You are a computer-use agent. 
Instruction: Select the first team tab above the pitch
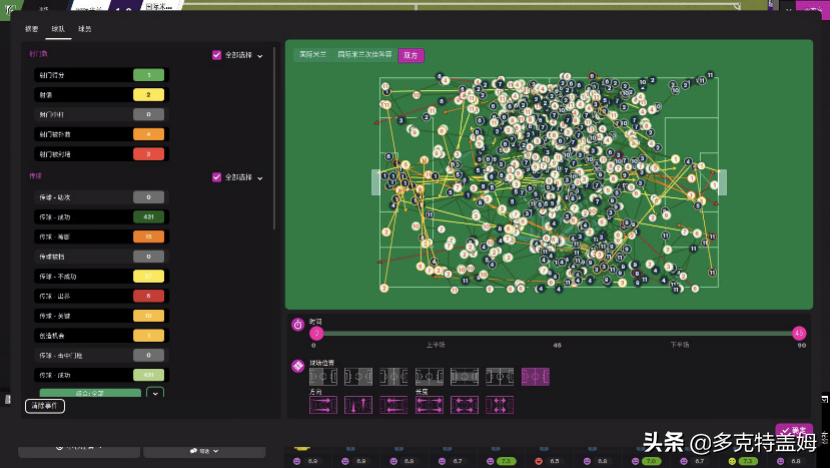[313, 55]
